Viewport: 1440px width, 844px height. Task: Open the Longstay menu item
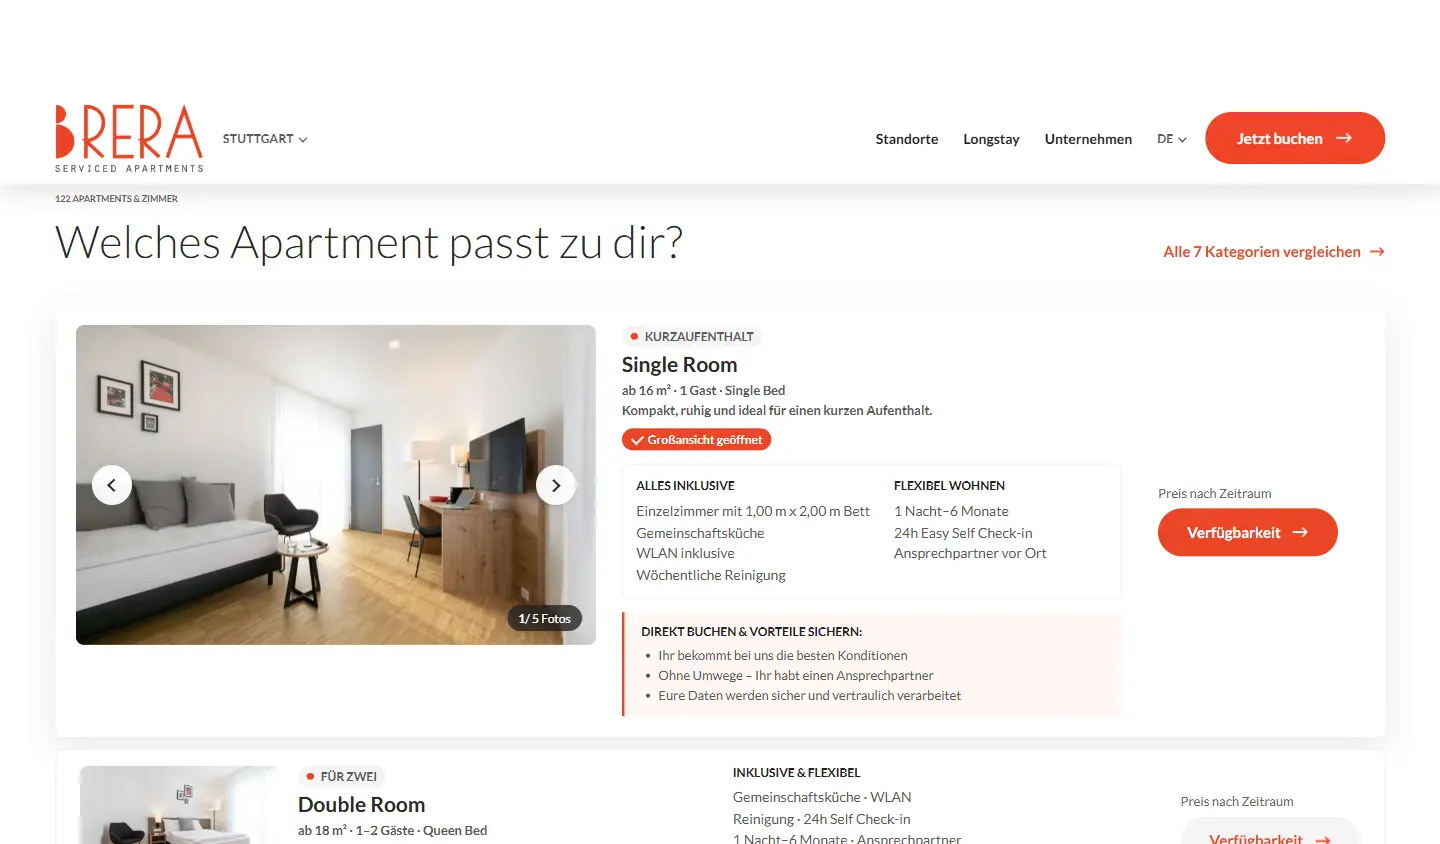pyautogui.click(x=991, y=139)
